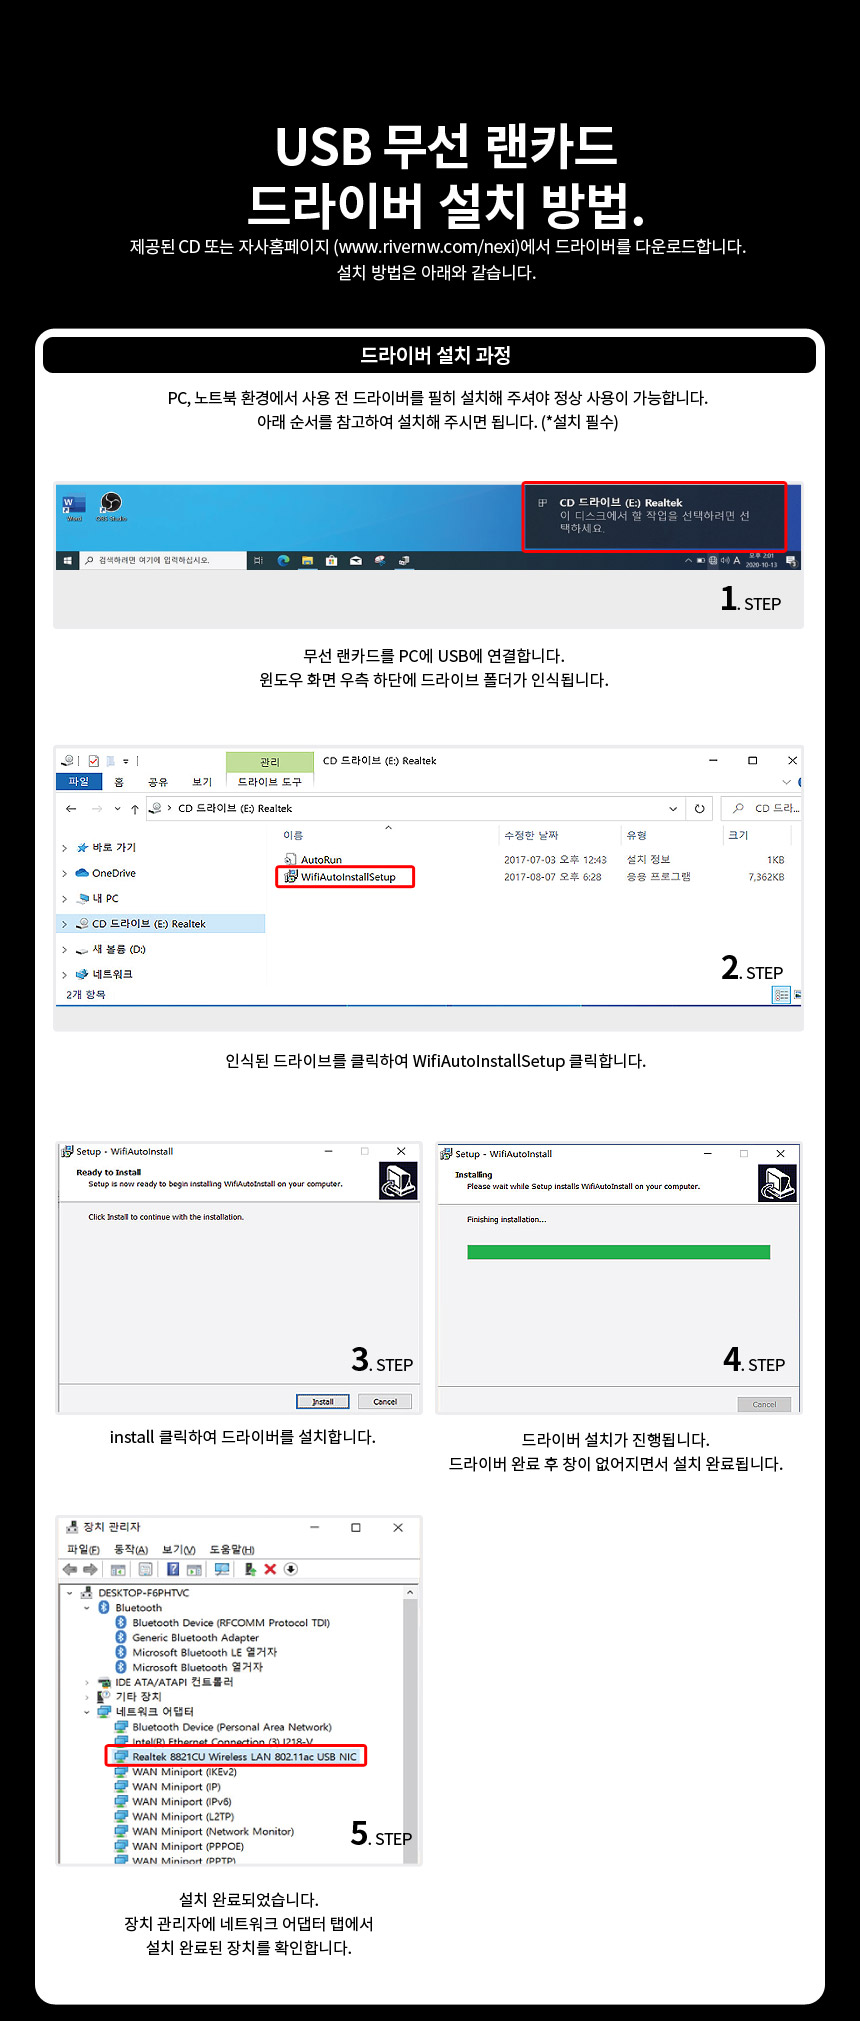Expand 내 PC in navigation pane
Viewport: 860px width, 2021px height.
[65, 899]
